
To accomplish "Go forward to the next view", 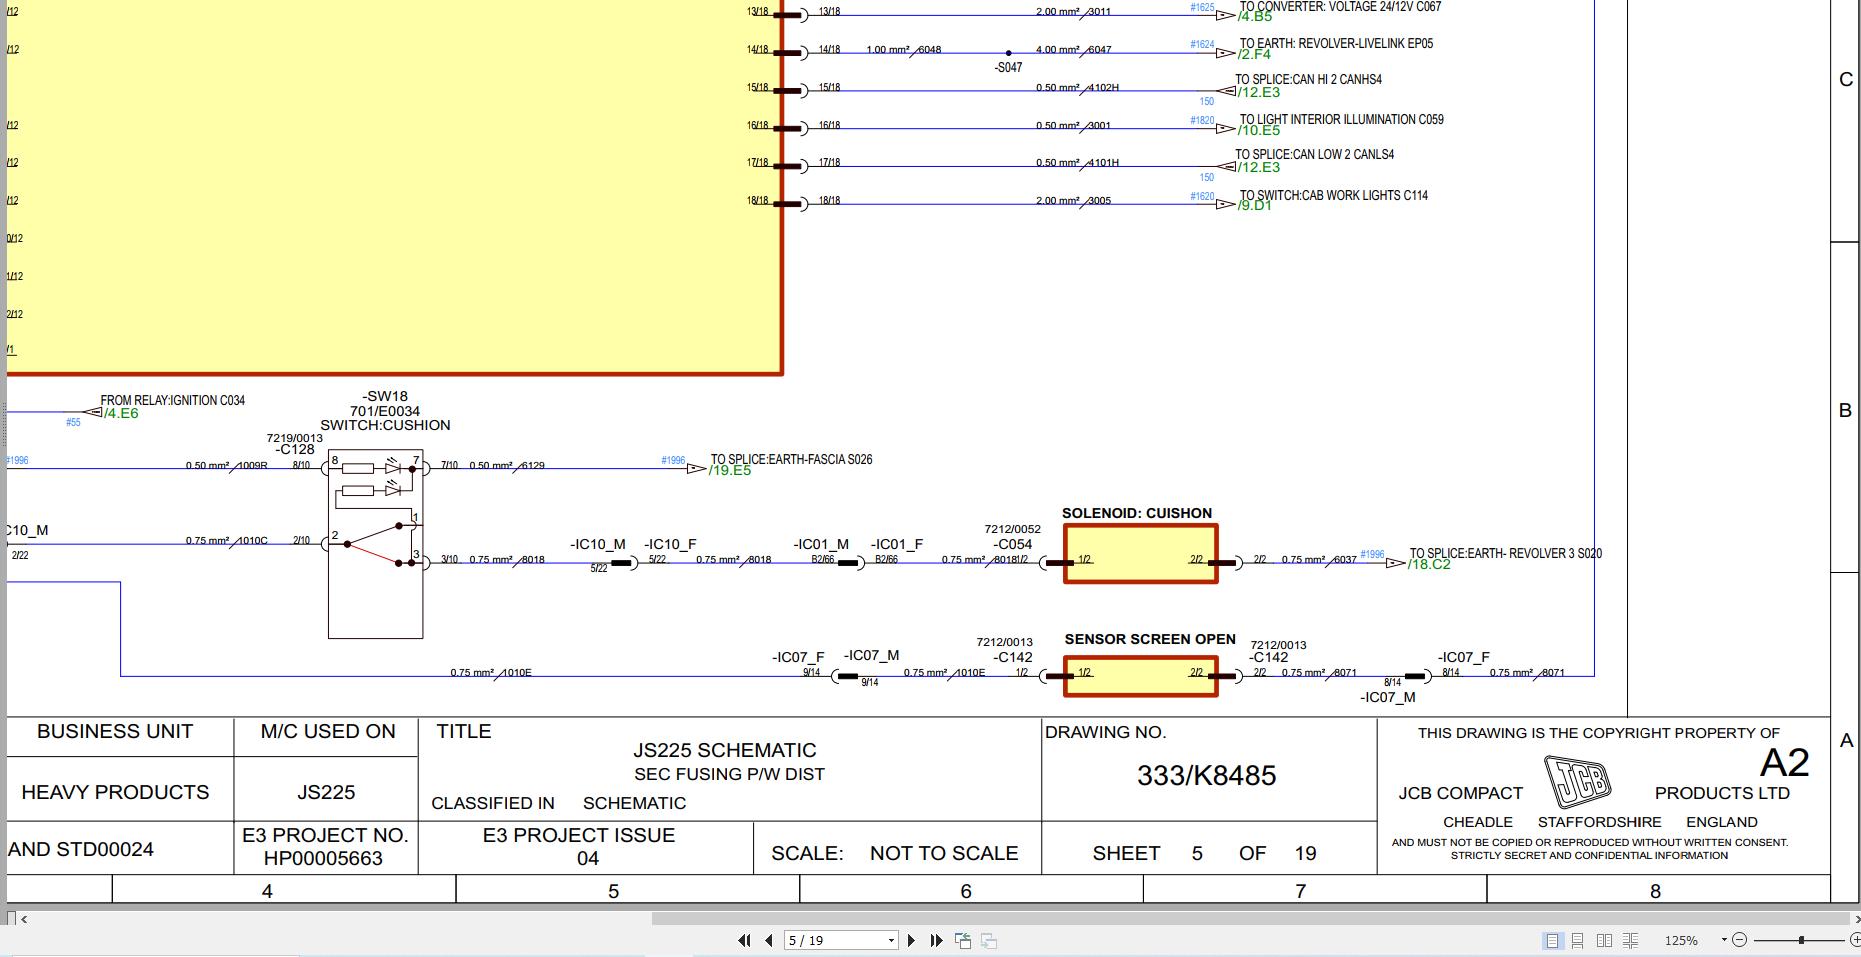I will pos(988,941).
